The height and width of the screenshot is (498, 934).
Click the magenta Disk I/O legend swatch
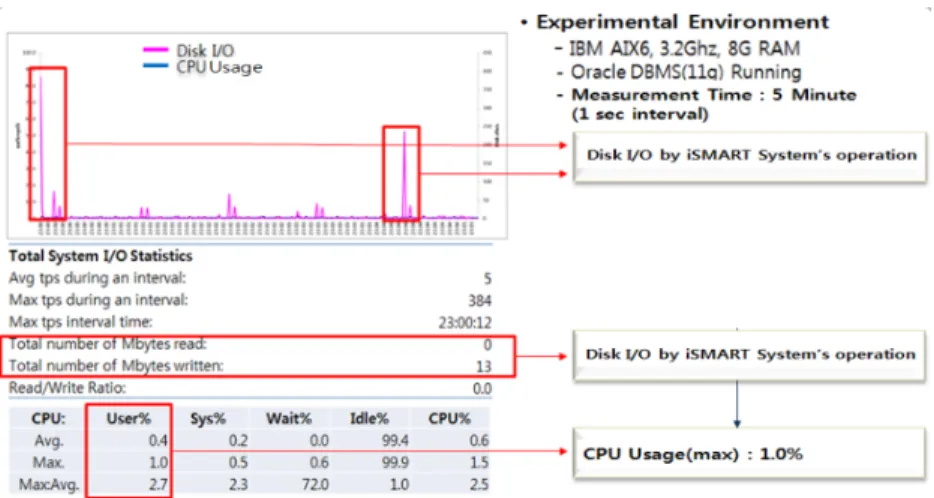click(155, 51)
